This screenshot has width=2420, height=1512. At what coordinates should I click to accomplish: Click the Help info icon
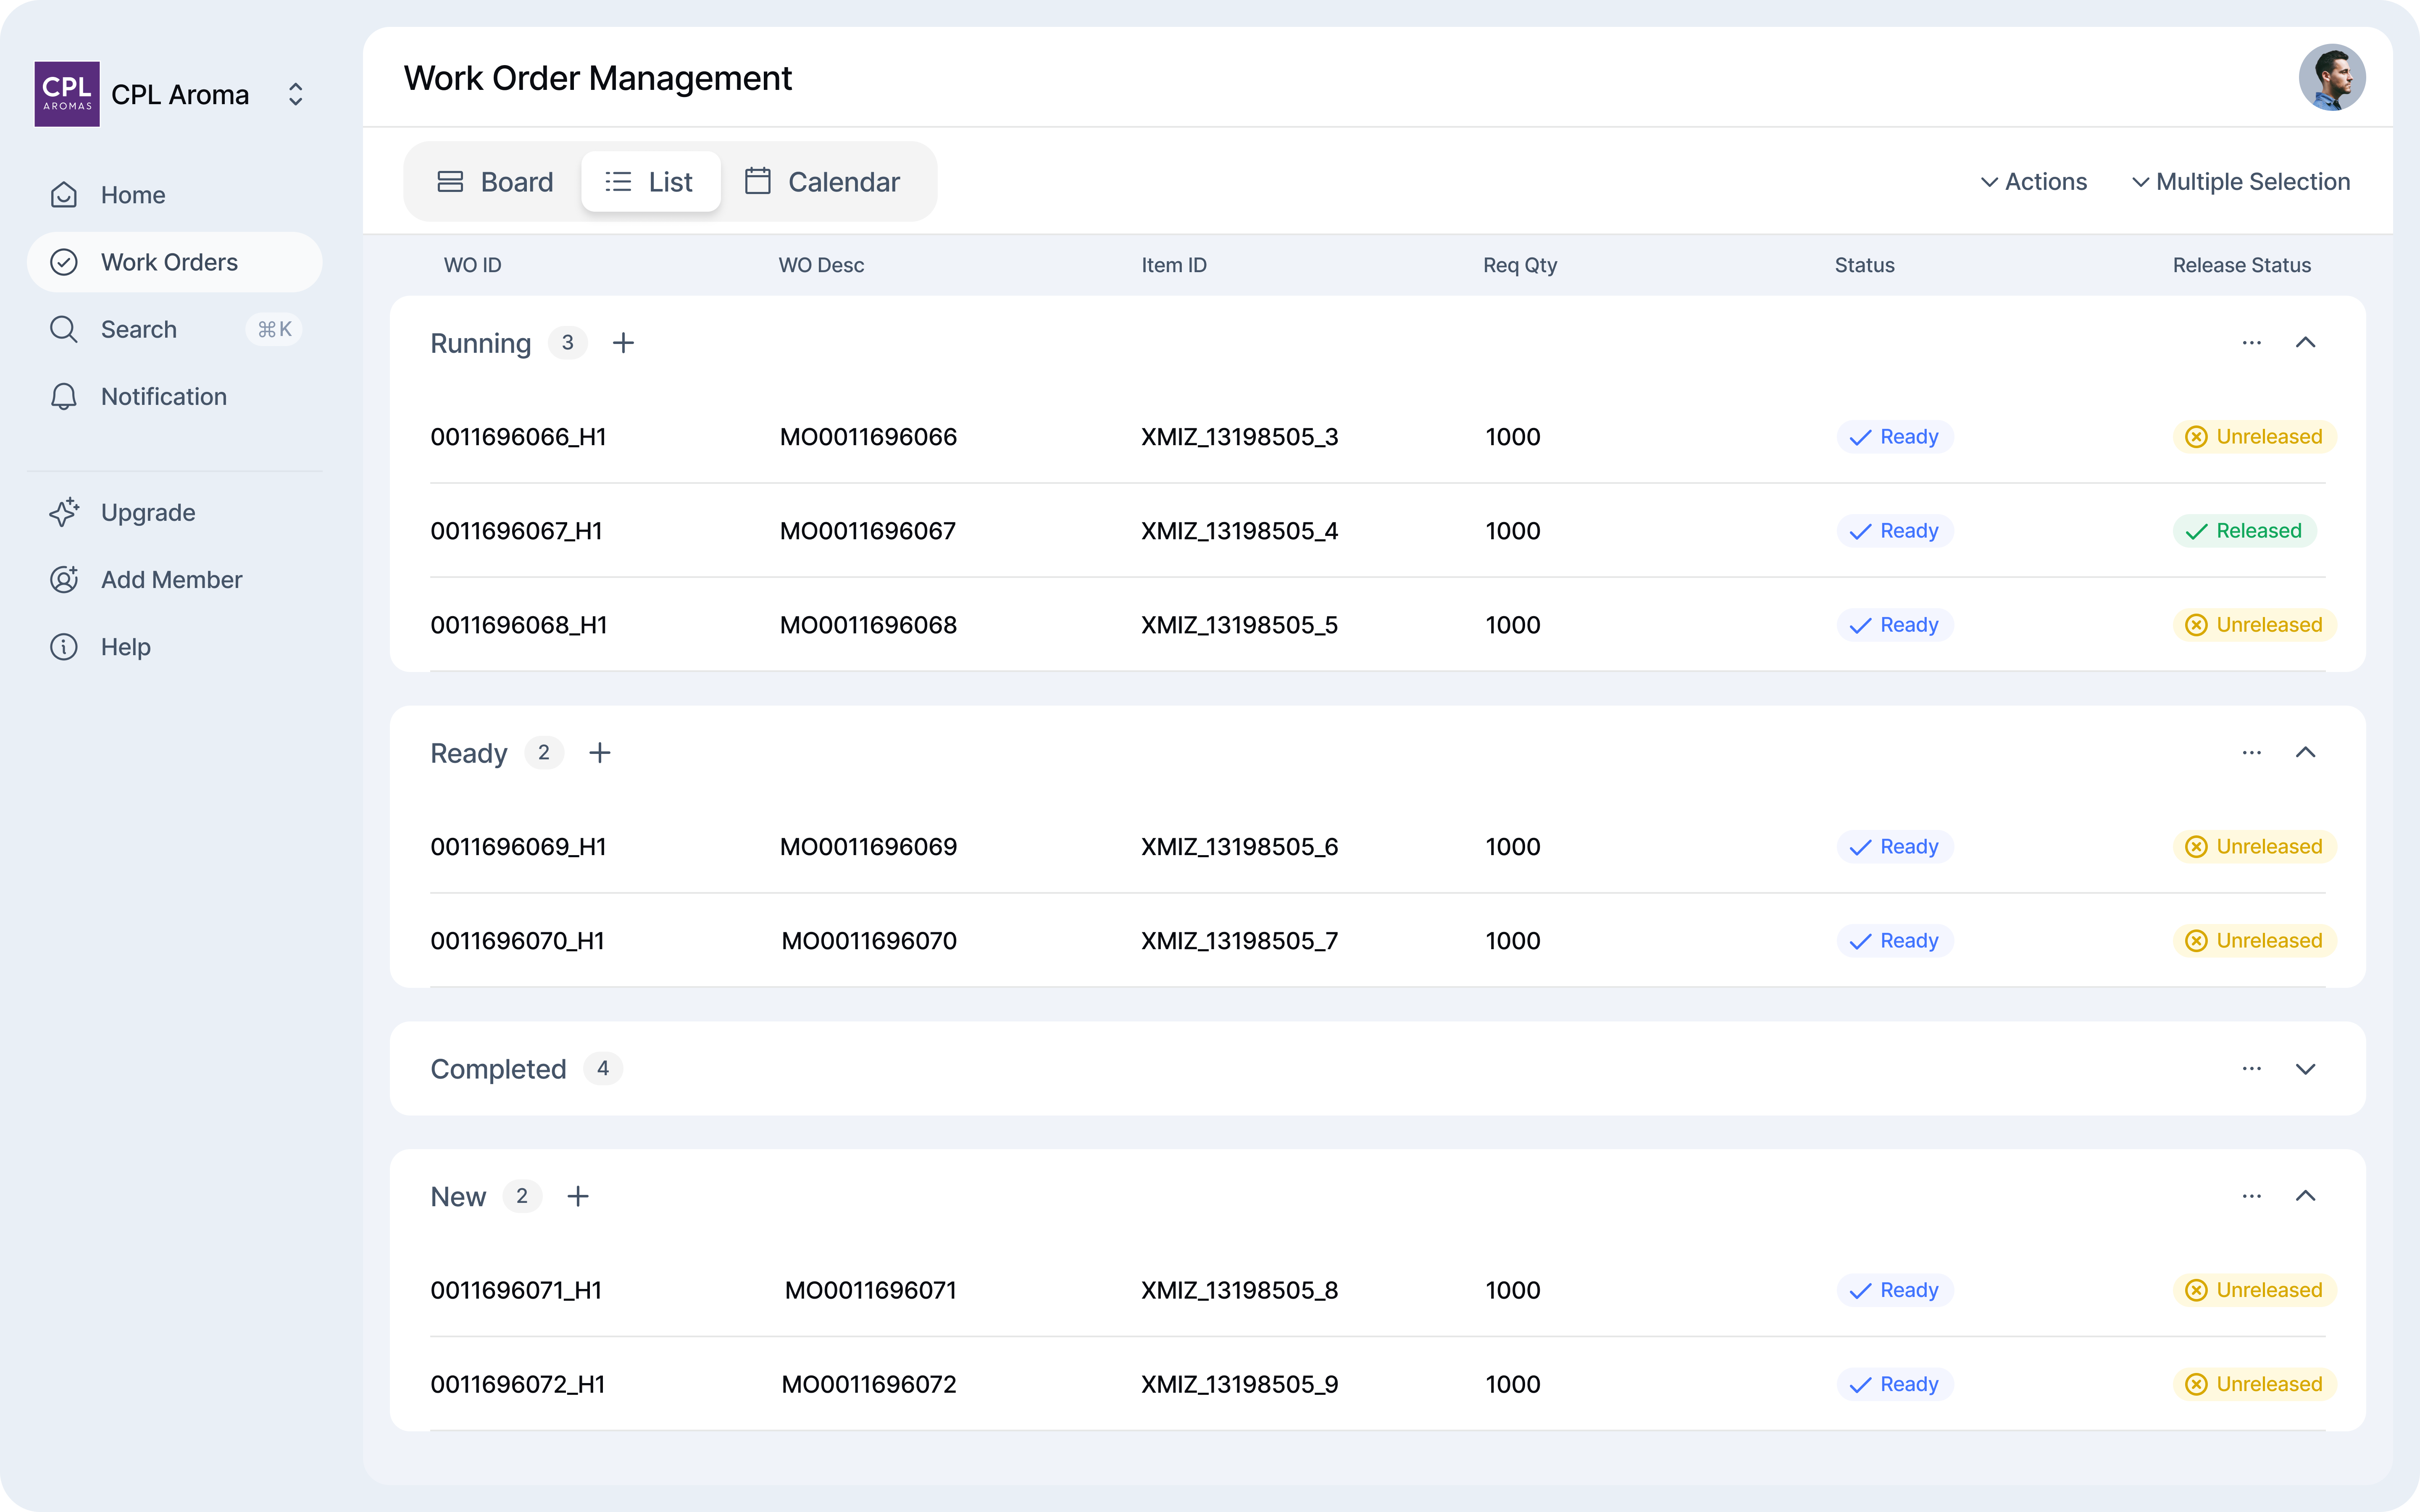[x=64, y=646]
